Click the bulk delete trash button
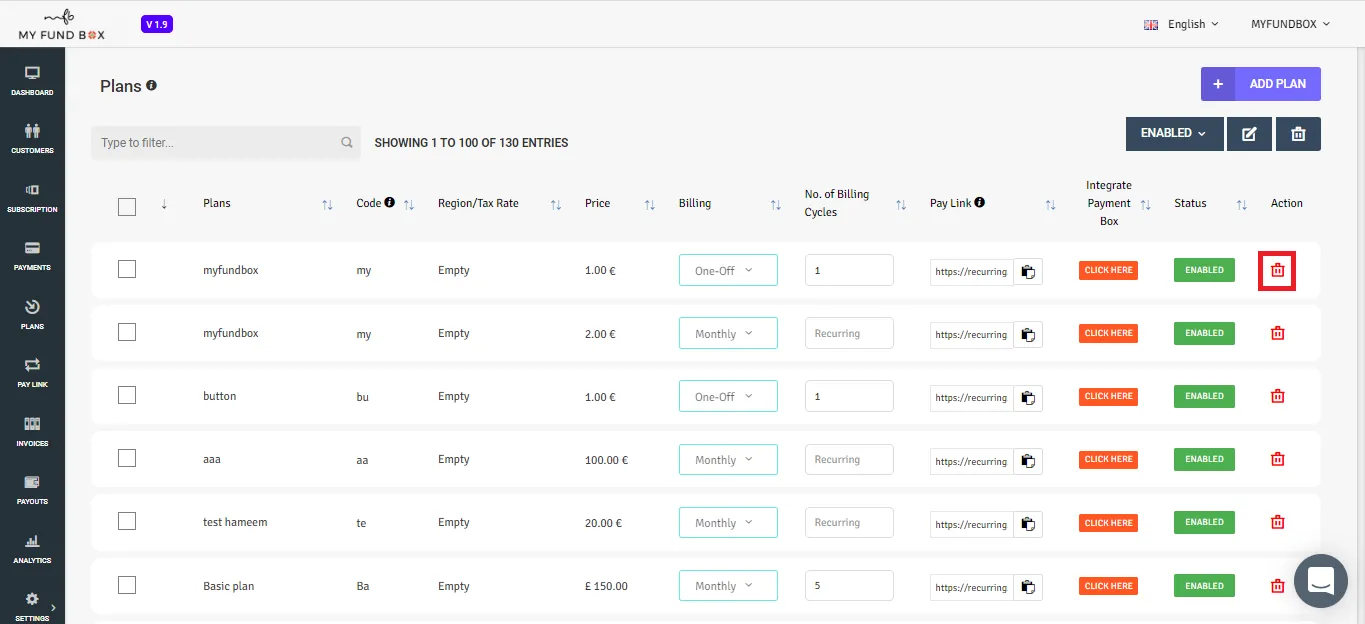The height and width of the screenshot is (624, 1365). click(x=1298, y=134)
